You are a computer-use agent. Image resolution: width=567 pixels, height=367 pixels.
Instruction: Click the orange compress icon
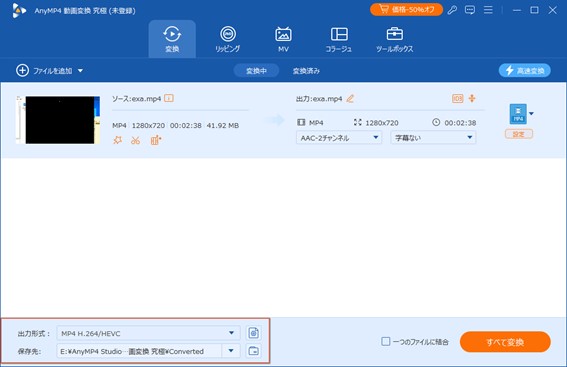pyautogui.click(x=472, y=98)
